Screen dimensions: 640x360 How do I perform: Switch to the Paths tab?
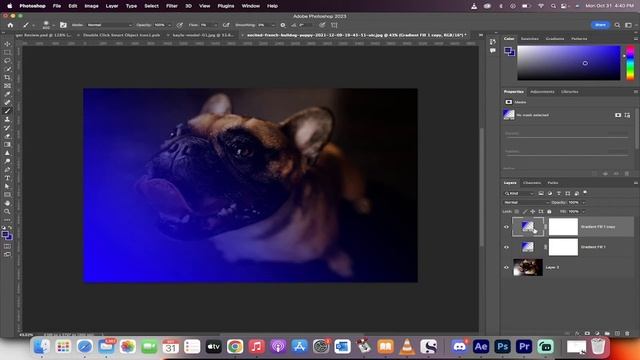pyautogui.click(x=553, y=183)
